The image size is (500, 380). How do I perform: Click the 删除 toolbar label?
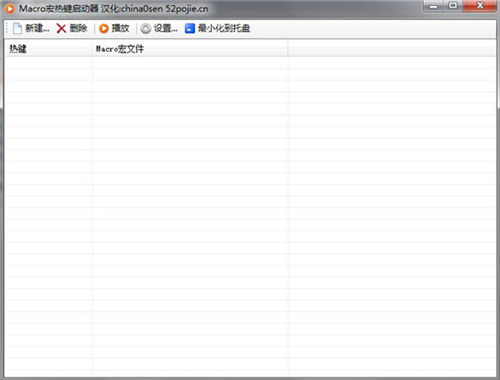(x=78, y=28)
